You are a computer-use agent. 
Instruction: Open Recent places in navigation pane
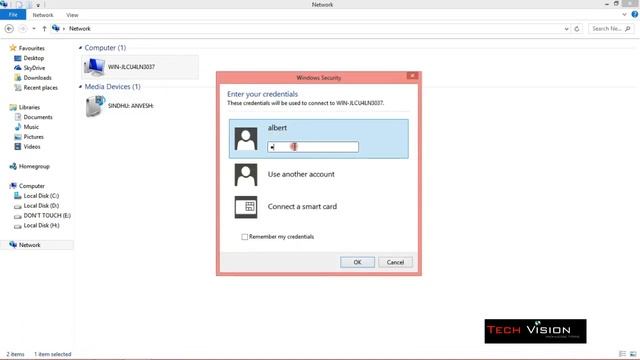[40, 87]
